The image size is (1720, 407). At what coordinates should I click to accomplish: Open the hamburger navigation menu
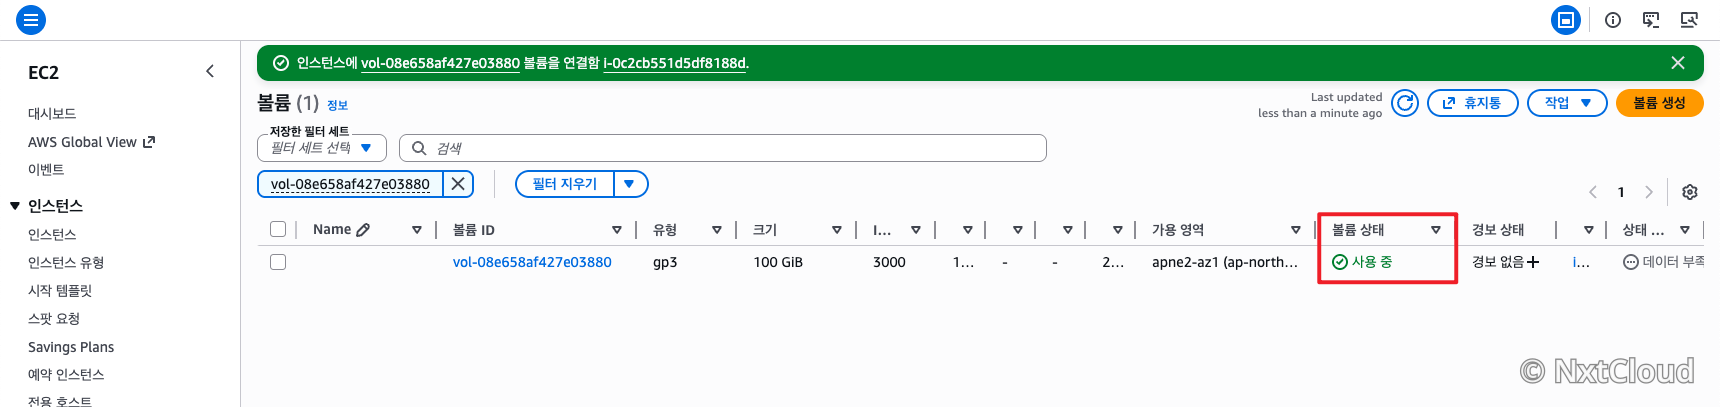tap(31, 19)
